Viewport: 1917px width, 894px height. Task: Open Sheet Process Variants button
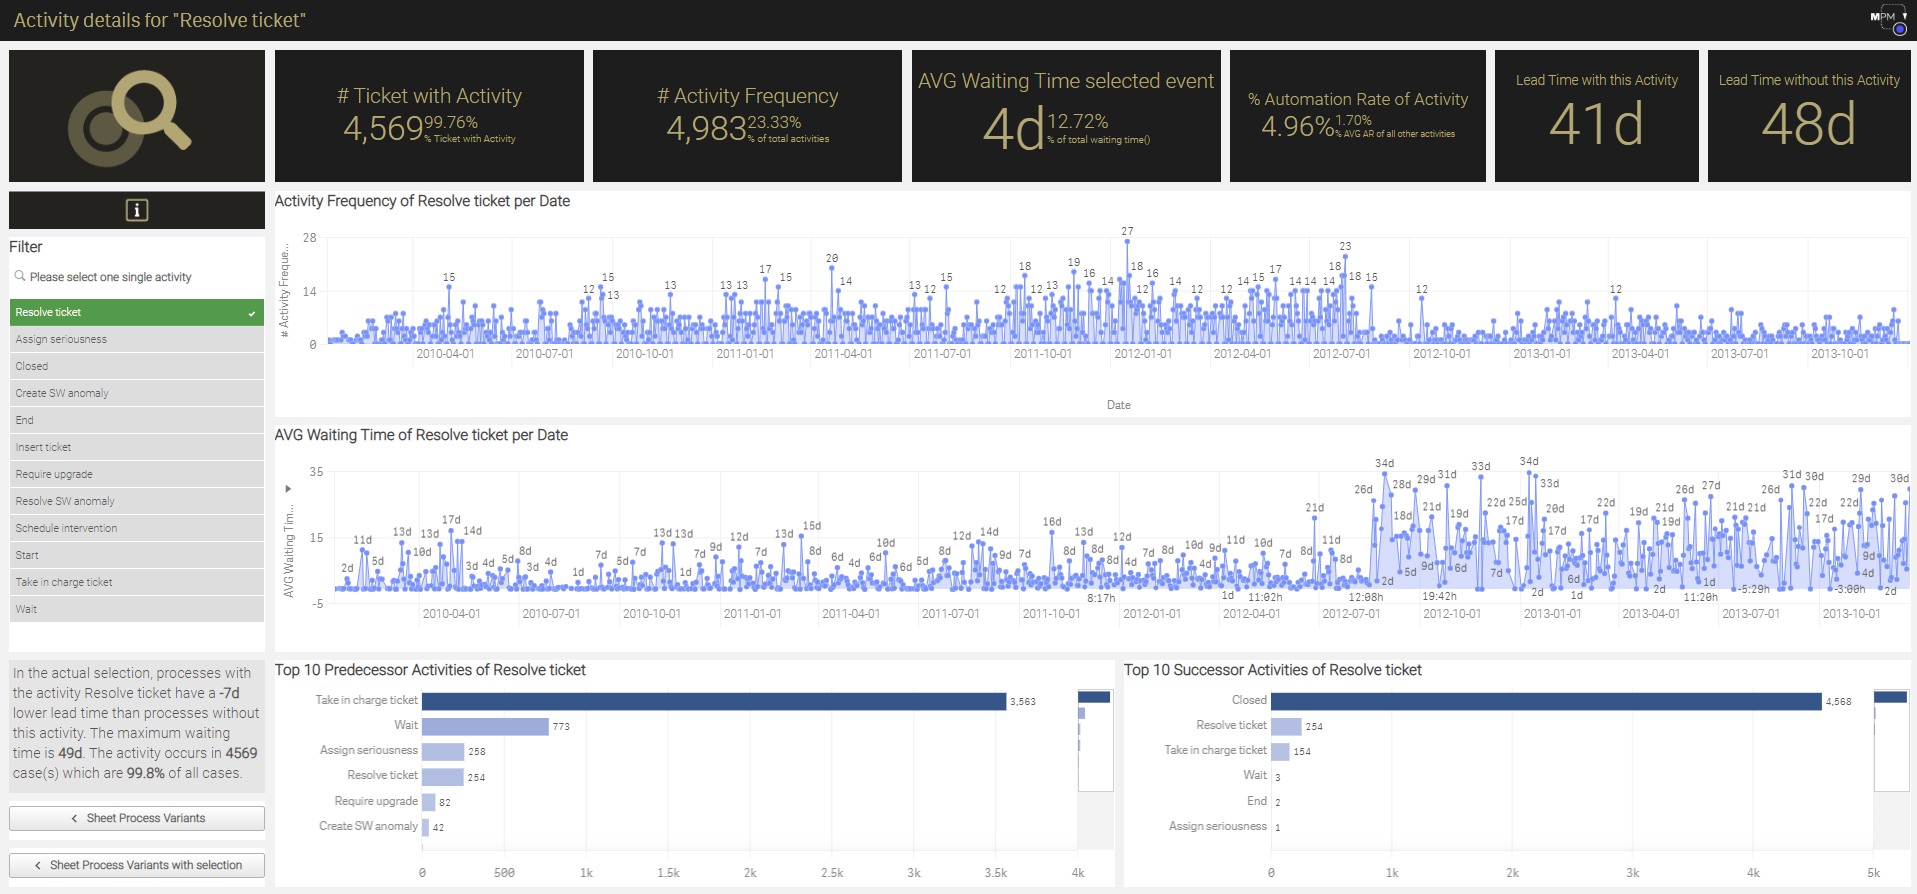(137, 818)
